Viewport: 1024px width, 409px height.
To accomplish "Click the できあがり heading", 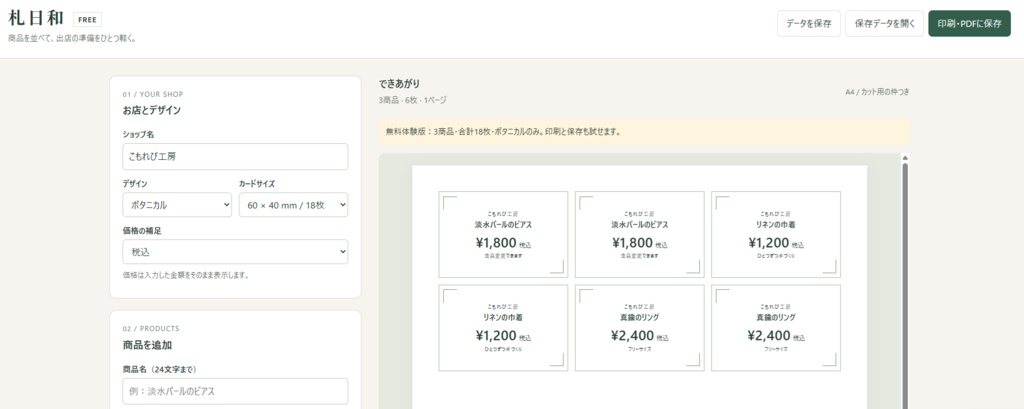I will coord(400,84).
